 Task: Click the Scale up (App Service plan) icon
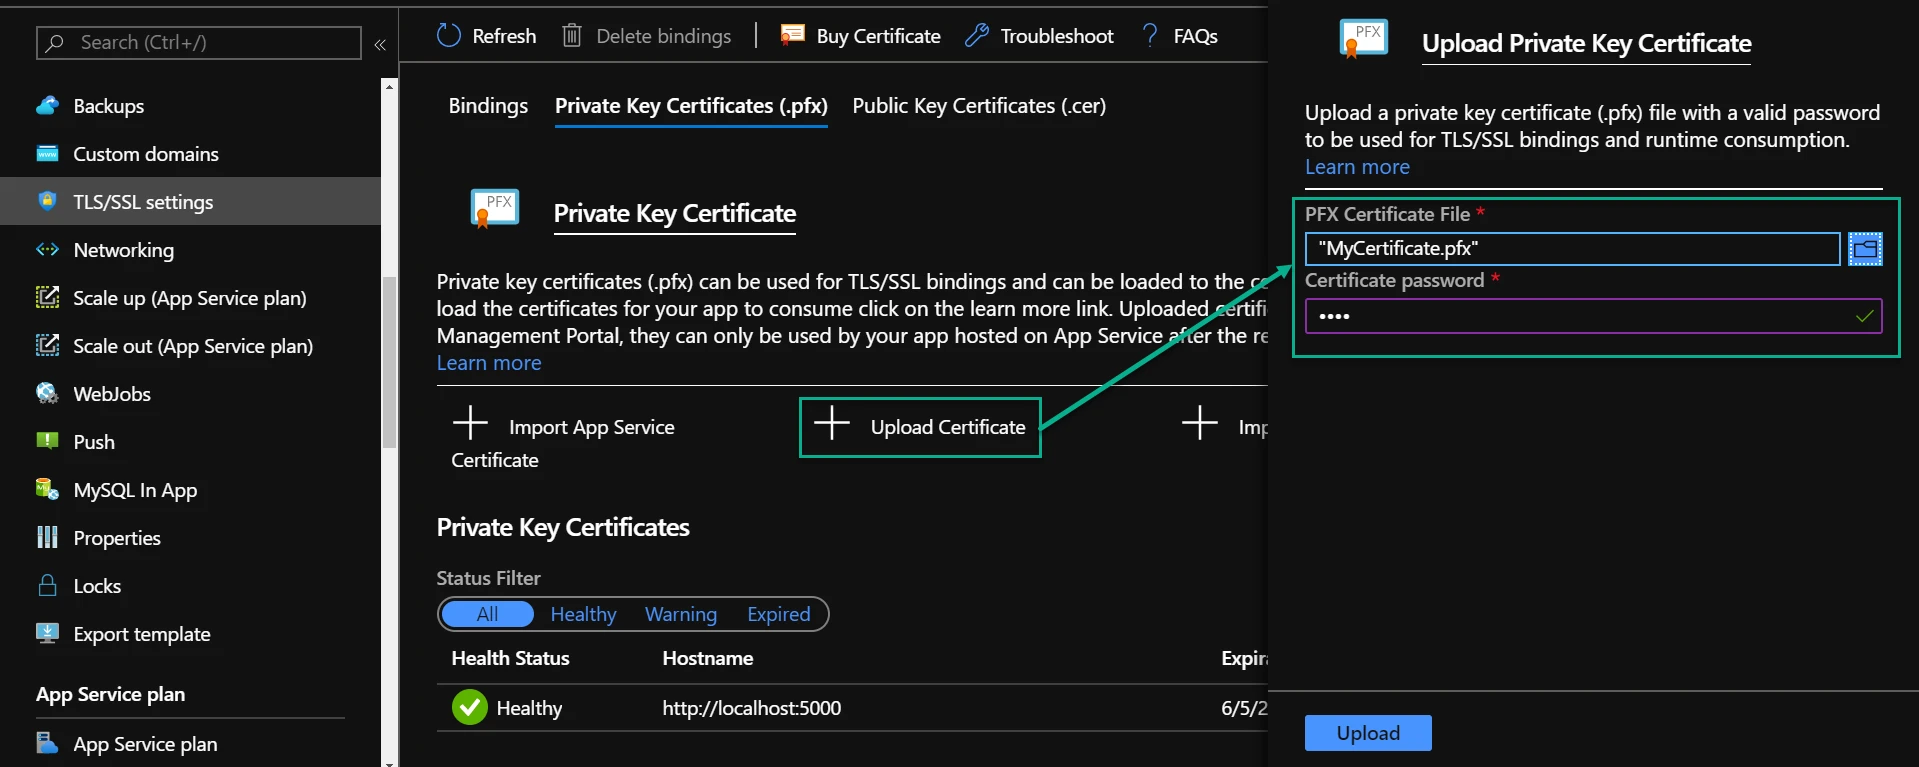tap(47, 297)
